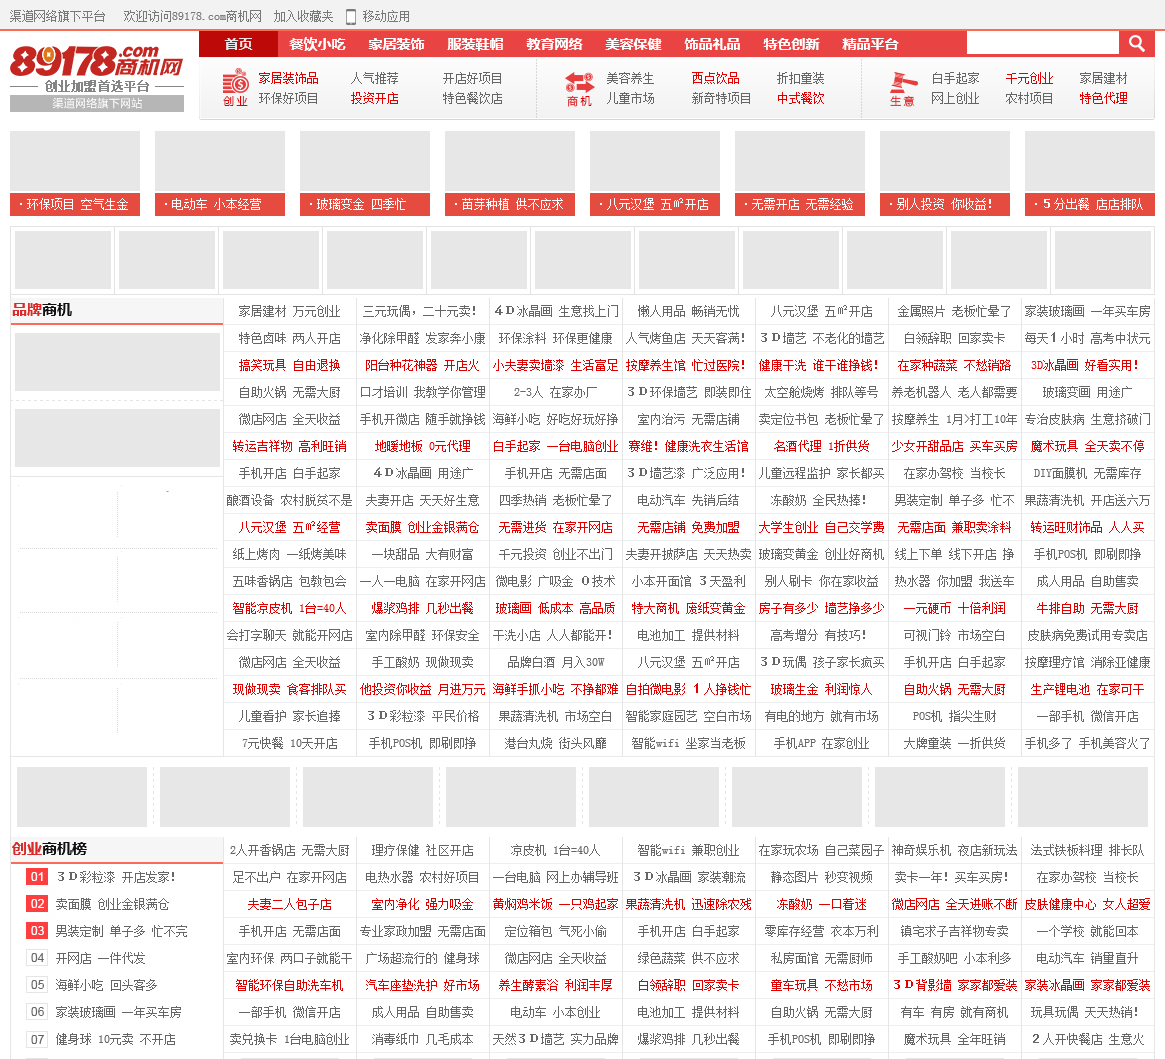1165x1059 pixels.
Task: Open the 美容保健 navigation tab
Action: click(x=633, y=44)
